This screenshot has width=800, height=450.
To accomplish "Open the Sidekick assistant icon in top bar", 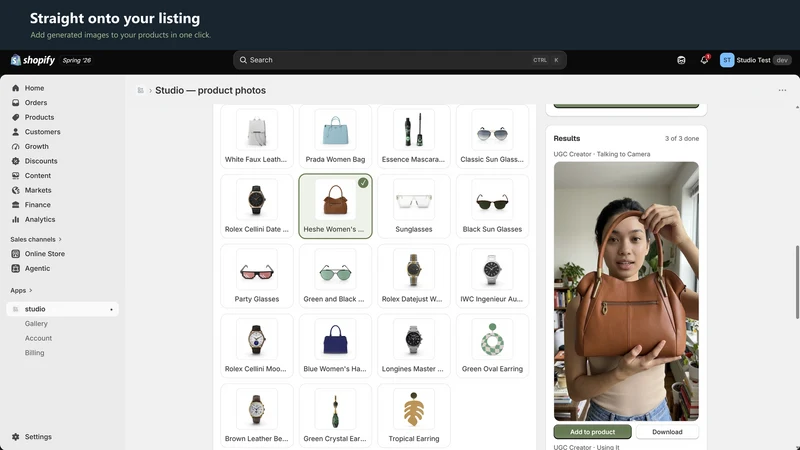I will point(681,60).
